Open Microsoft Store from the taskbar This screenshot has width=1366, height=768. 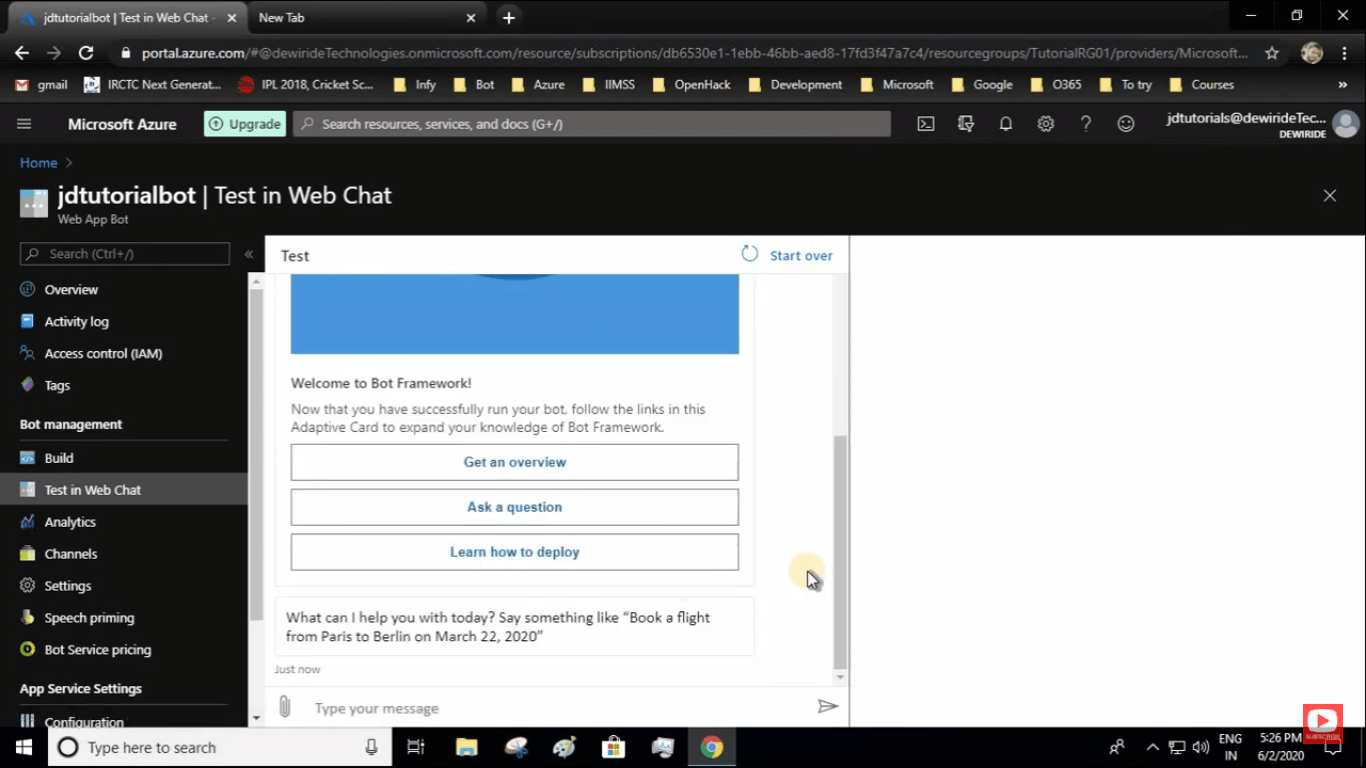pos(613,747)
